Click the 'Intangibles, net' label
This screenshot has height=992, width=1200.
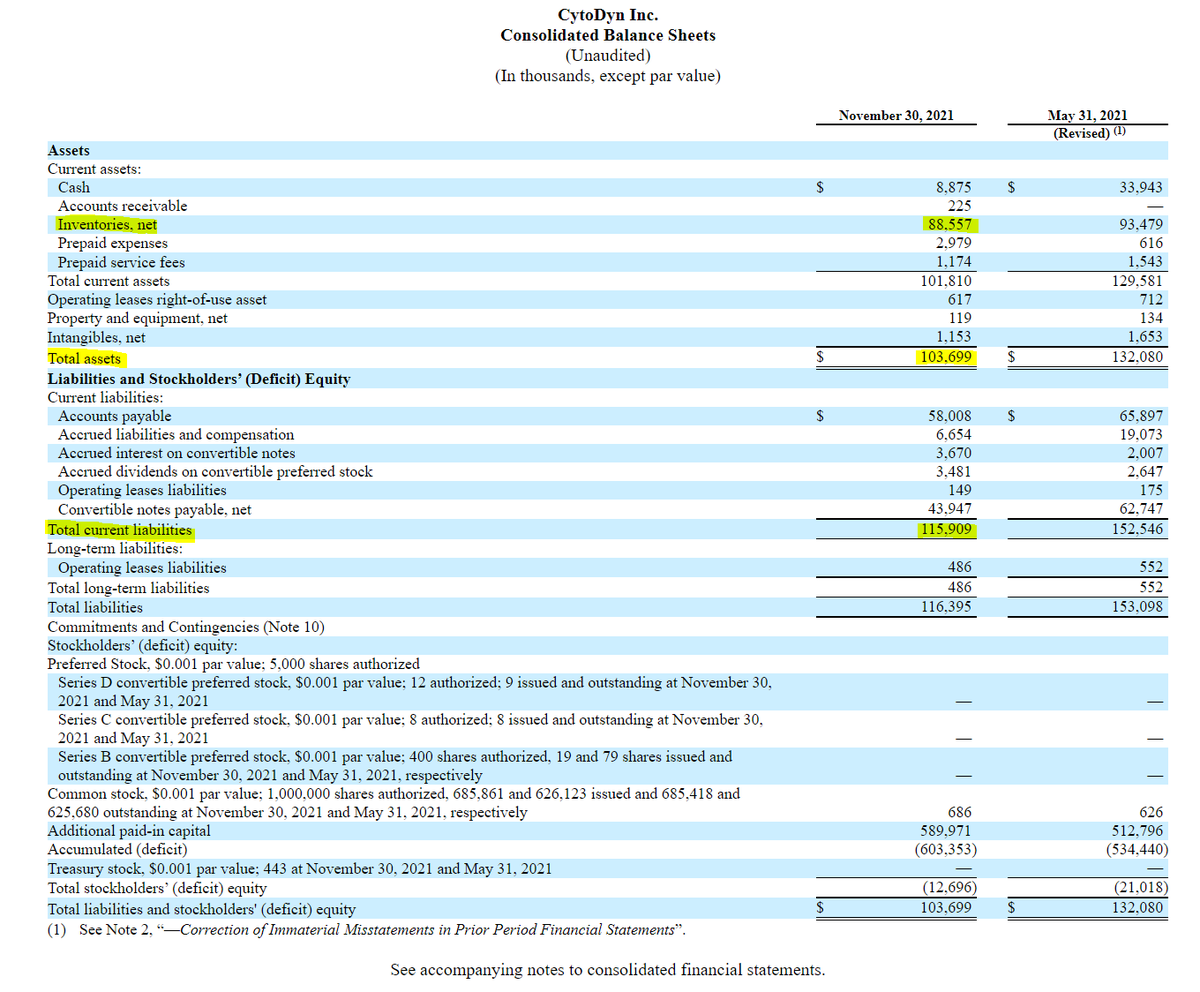click(x=97, y=338)
